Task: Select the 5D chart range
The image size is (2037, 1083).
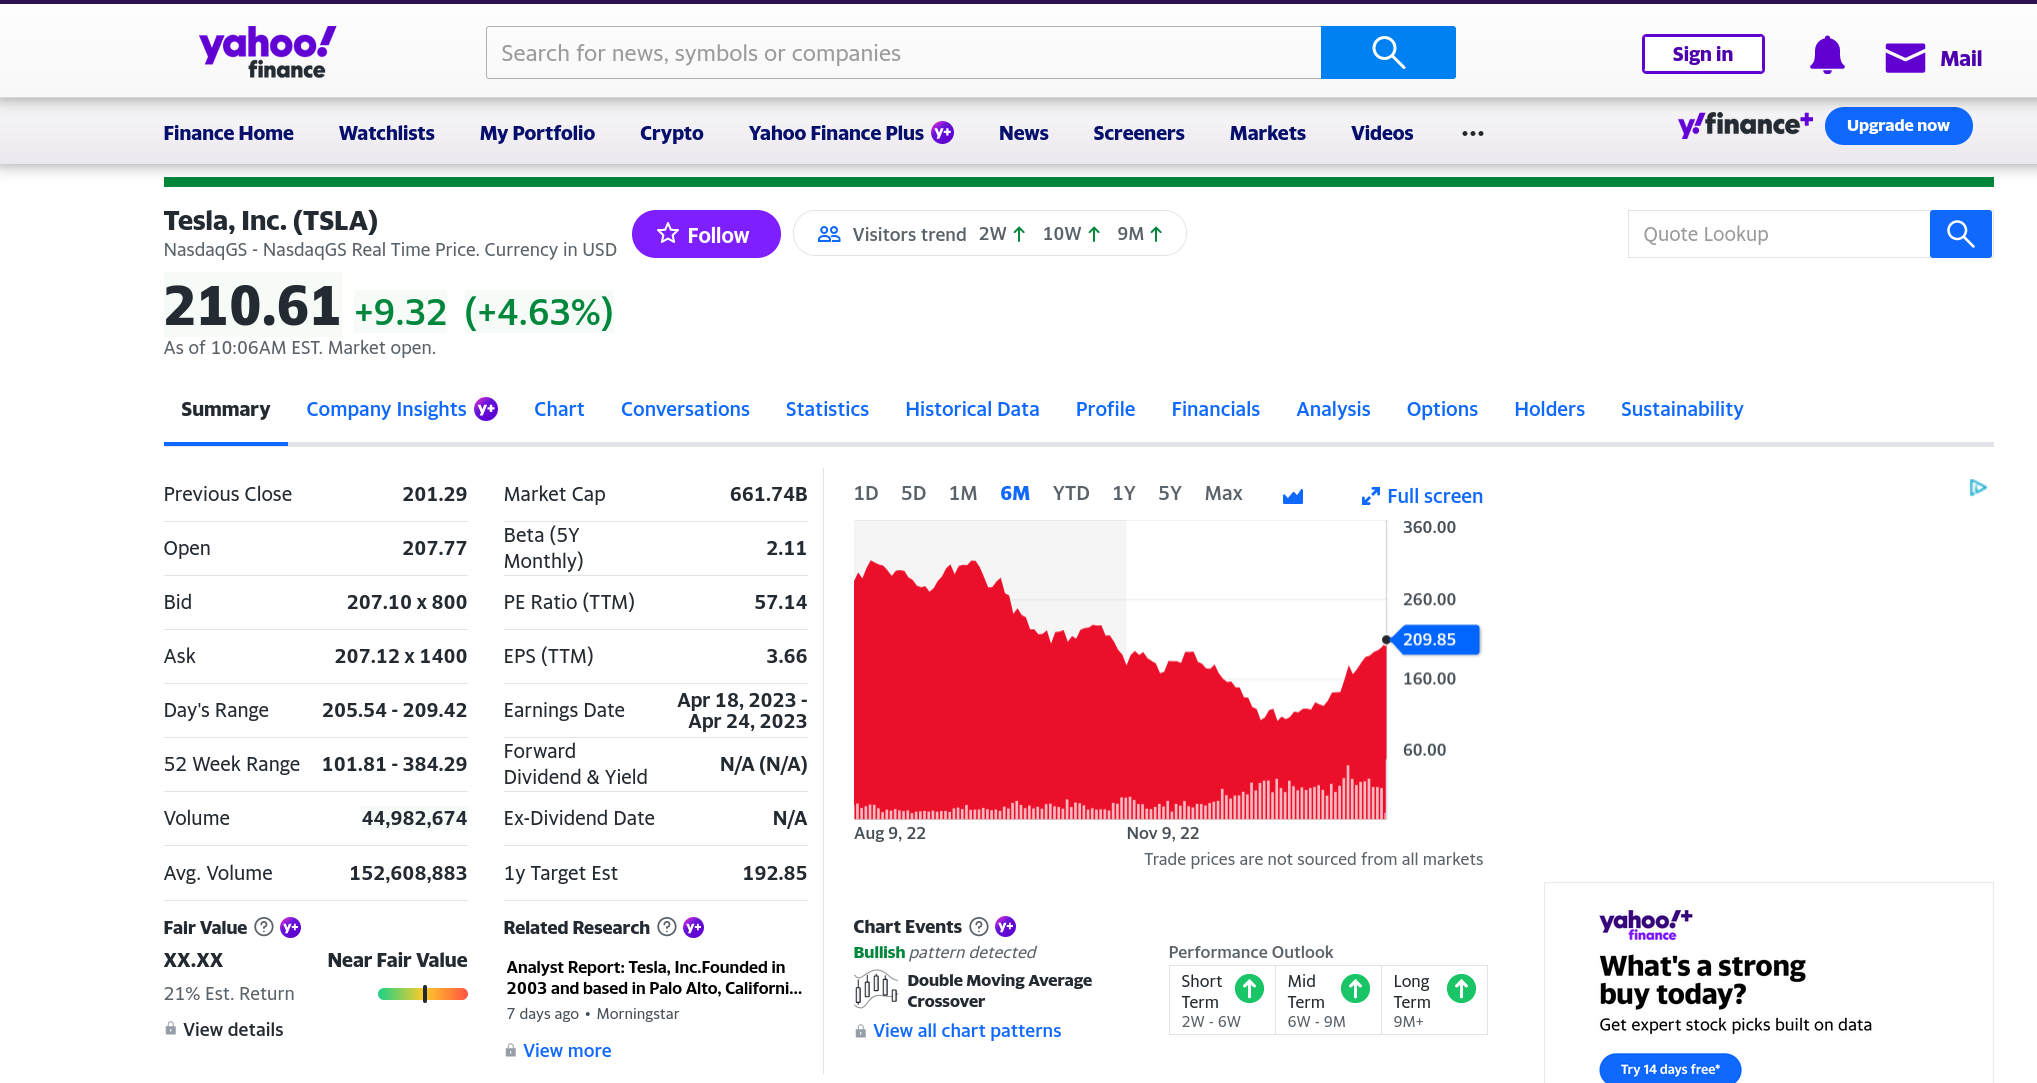Action: point(913,493)
